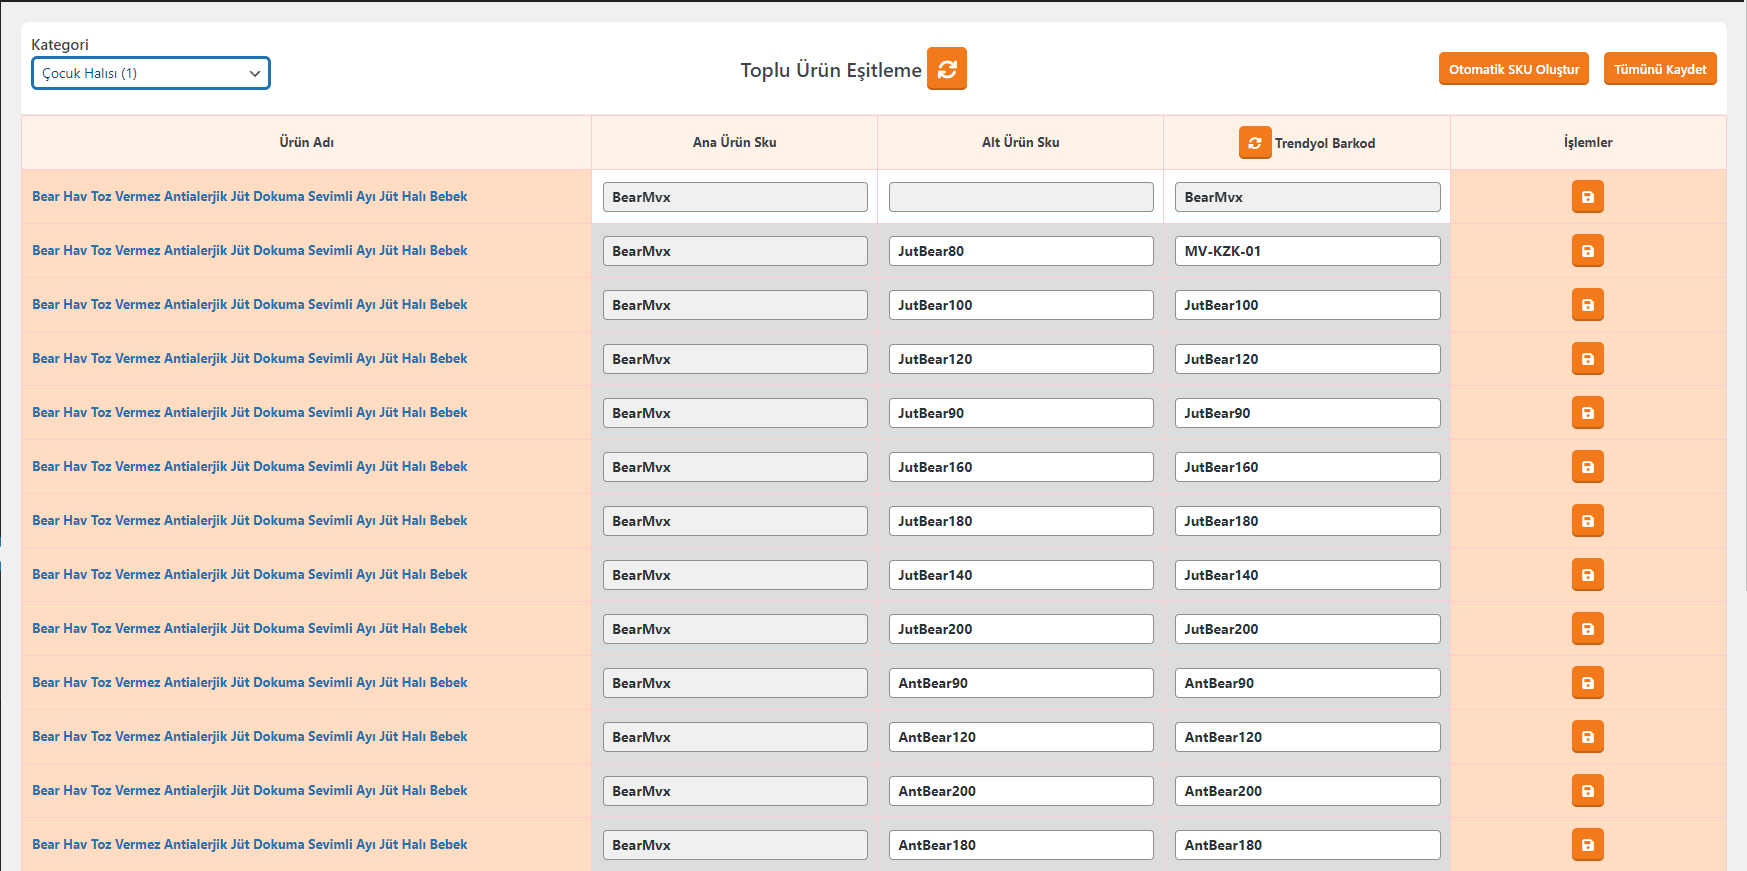Save the JutBear180 row
The image size is (1747, 871).
1587,521
